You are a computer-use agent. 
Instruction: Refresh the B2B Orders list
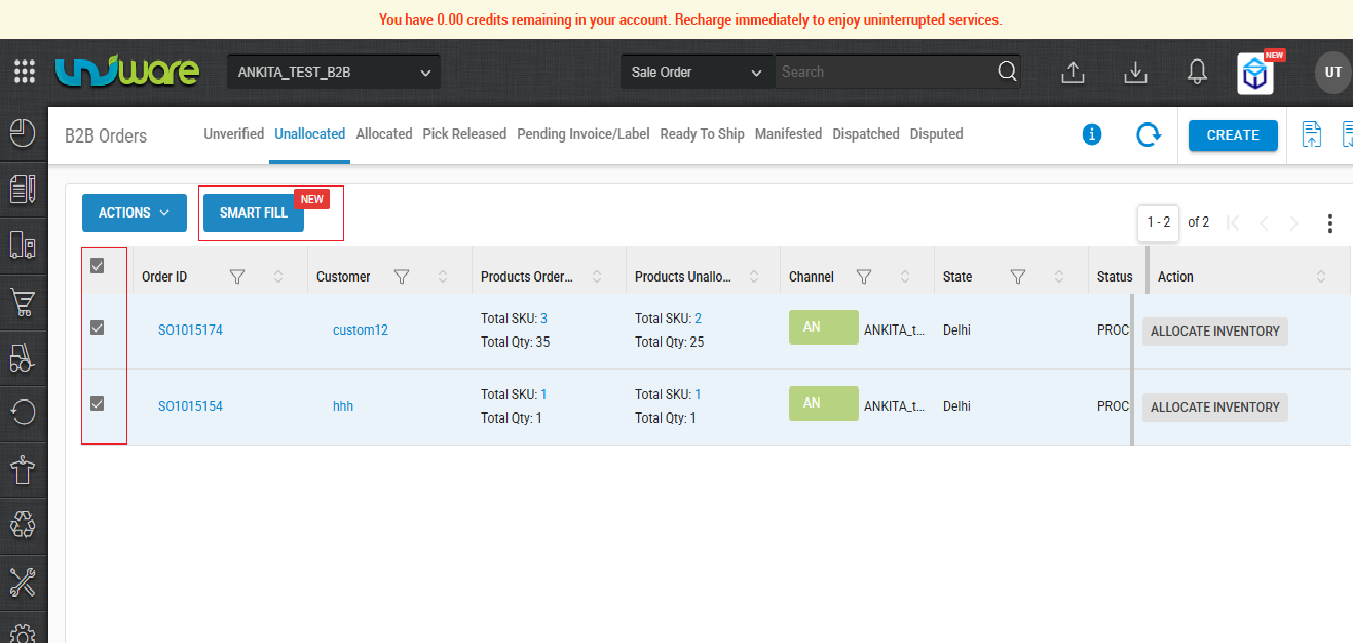tap(1147, 134)
